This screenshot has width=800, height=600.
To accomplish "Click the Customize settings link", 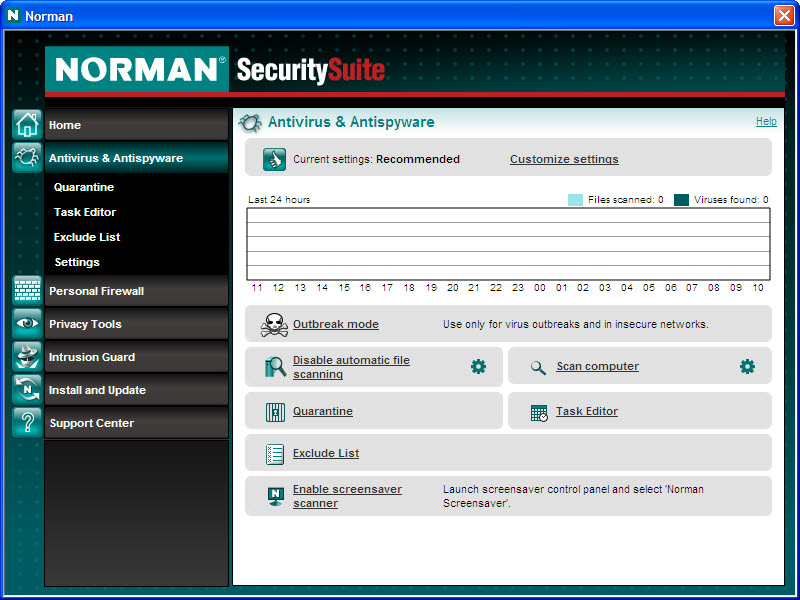I will [x=564, y=159].
